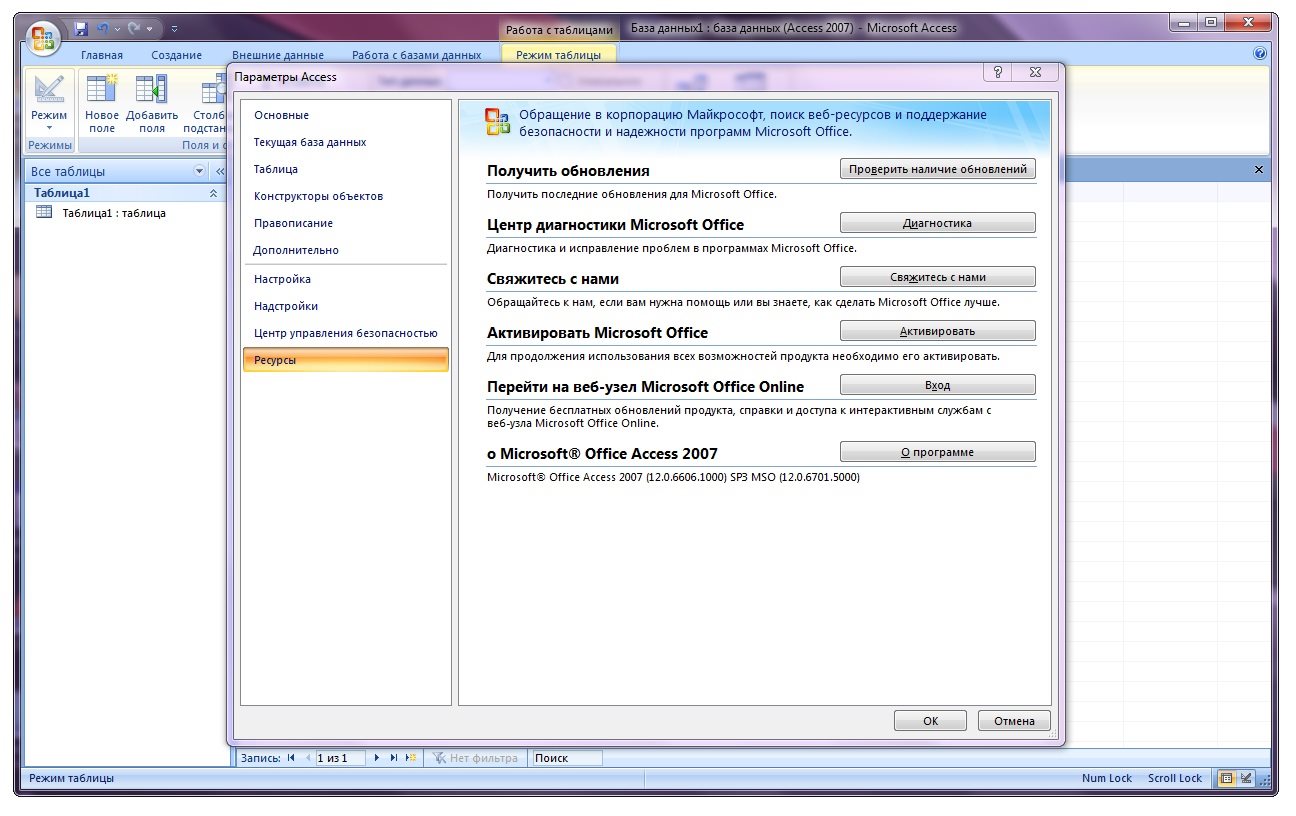Open the Конструкторы объектов category

(x=345, y=196)
